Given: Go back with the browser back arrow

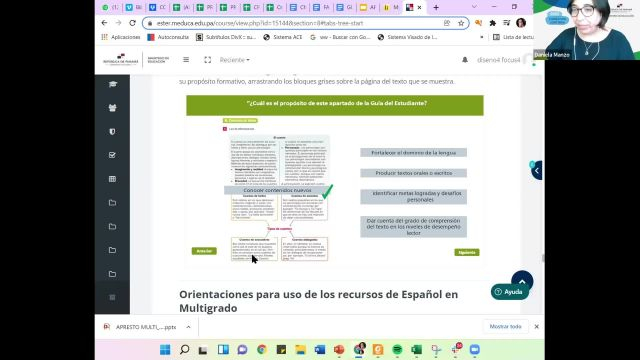Looking at the screenshot, I should [104, 23].
